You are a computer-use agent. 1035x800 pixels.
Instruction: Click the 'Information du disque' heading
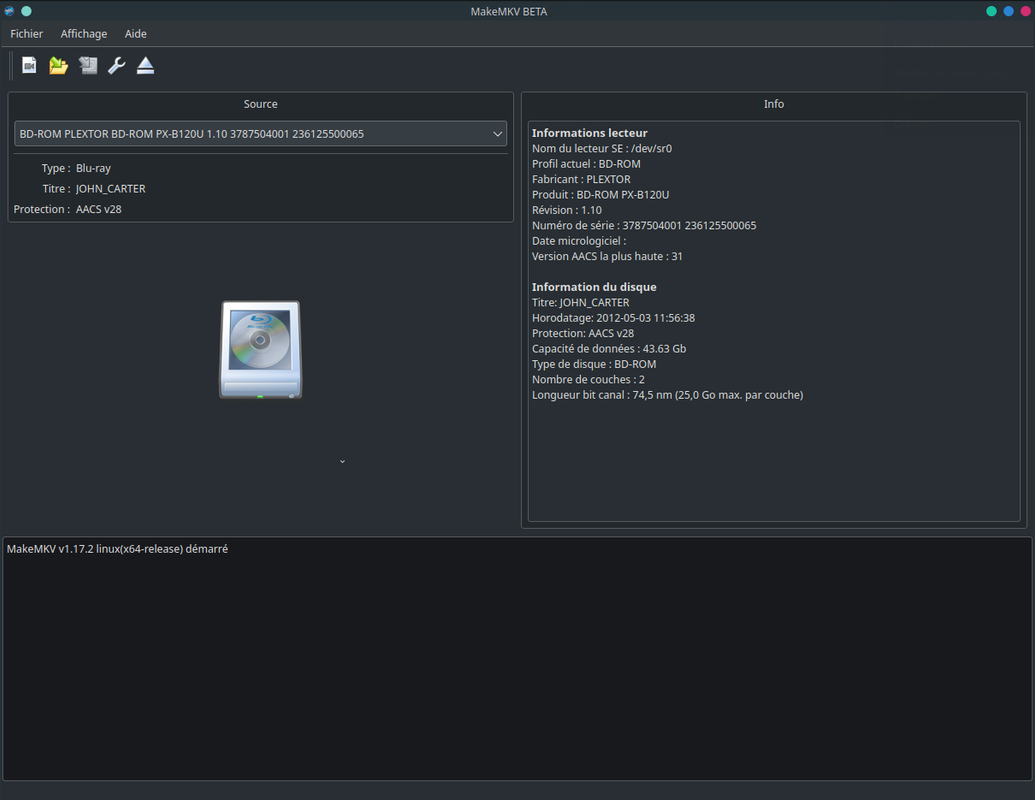(594, 287)
